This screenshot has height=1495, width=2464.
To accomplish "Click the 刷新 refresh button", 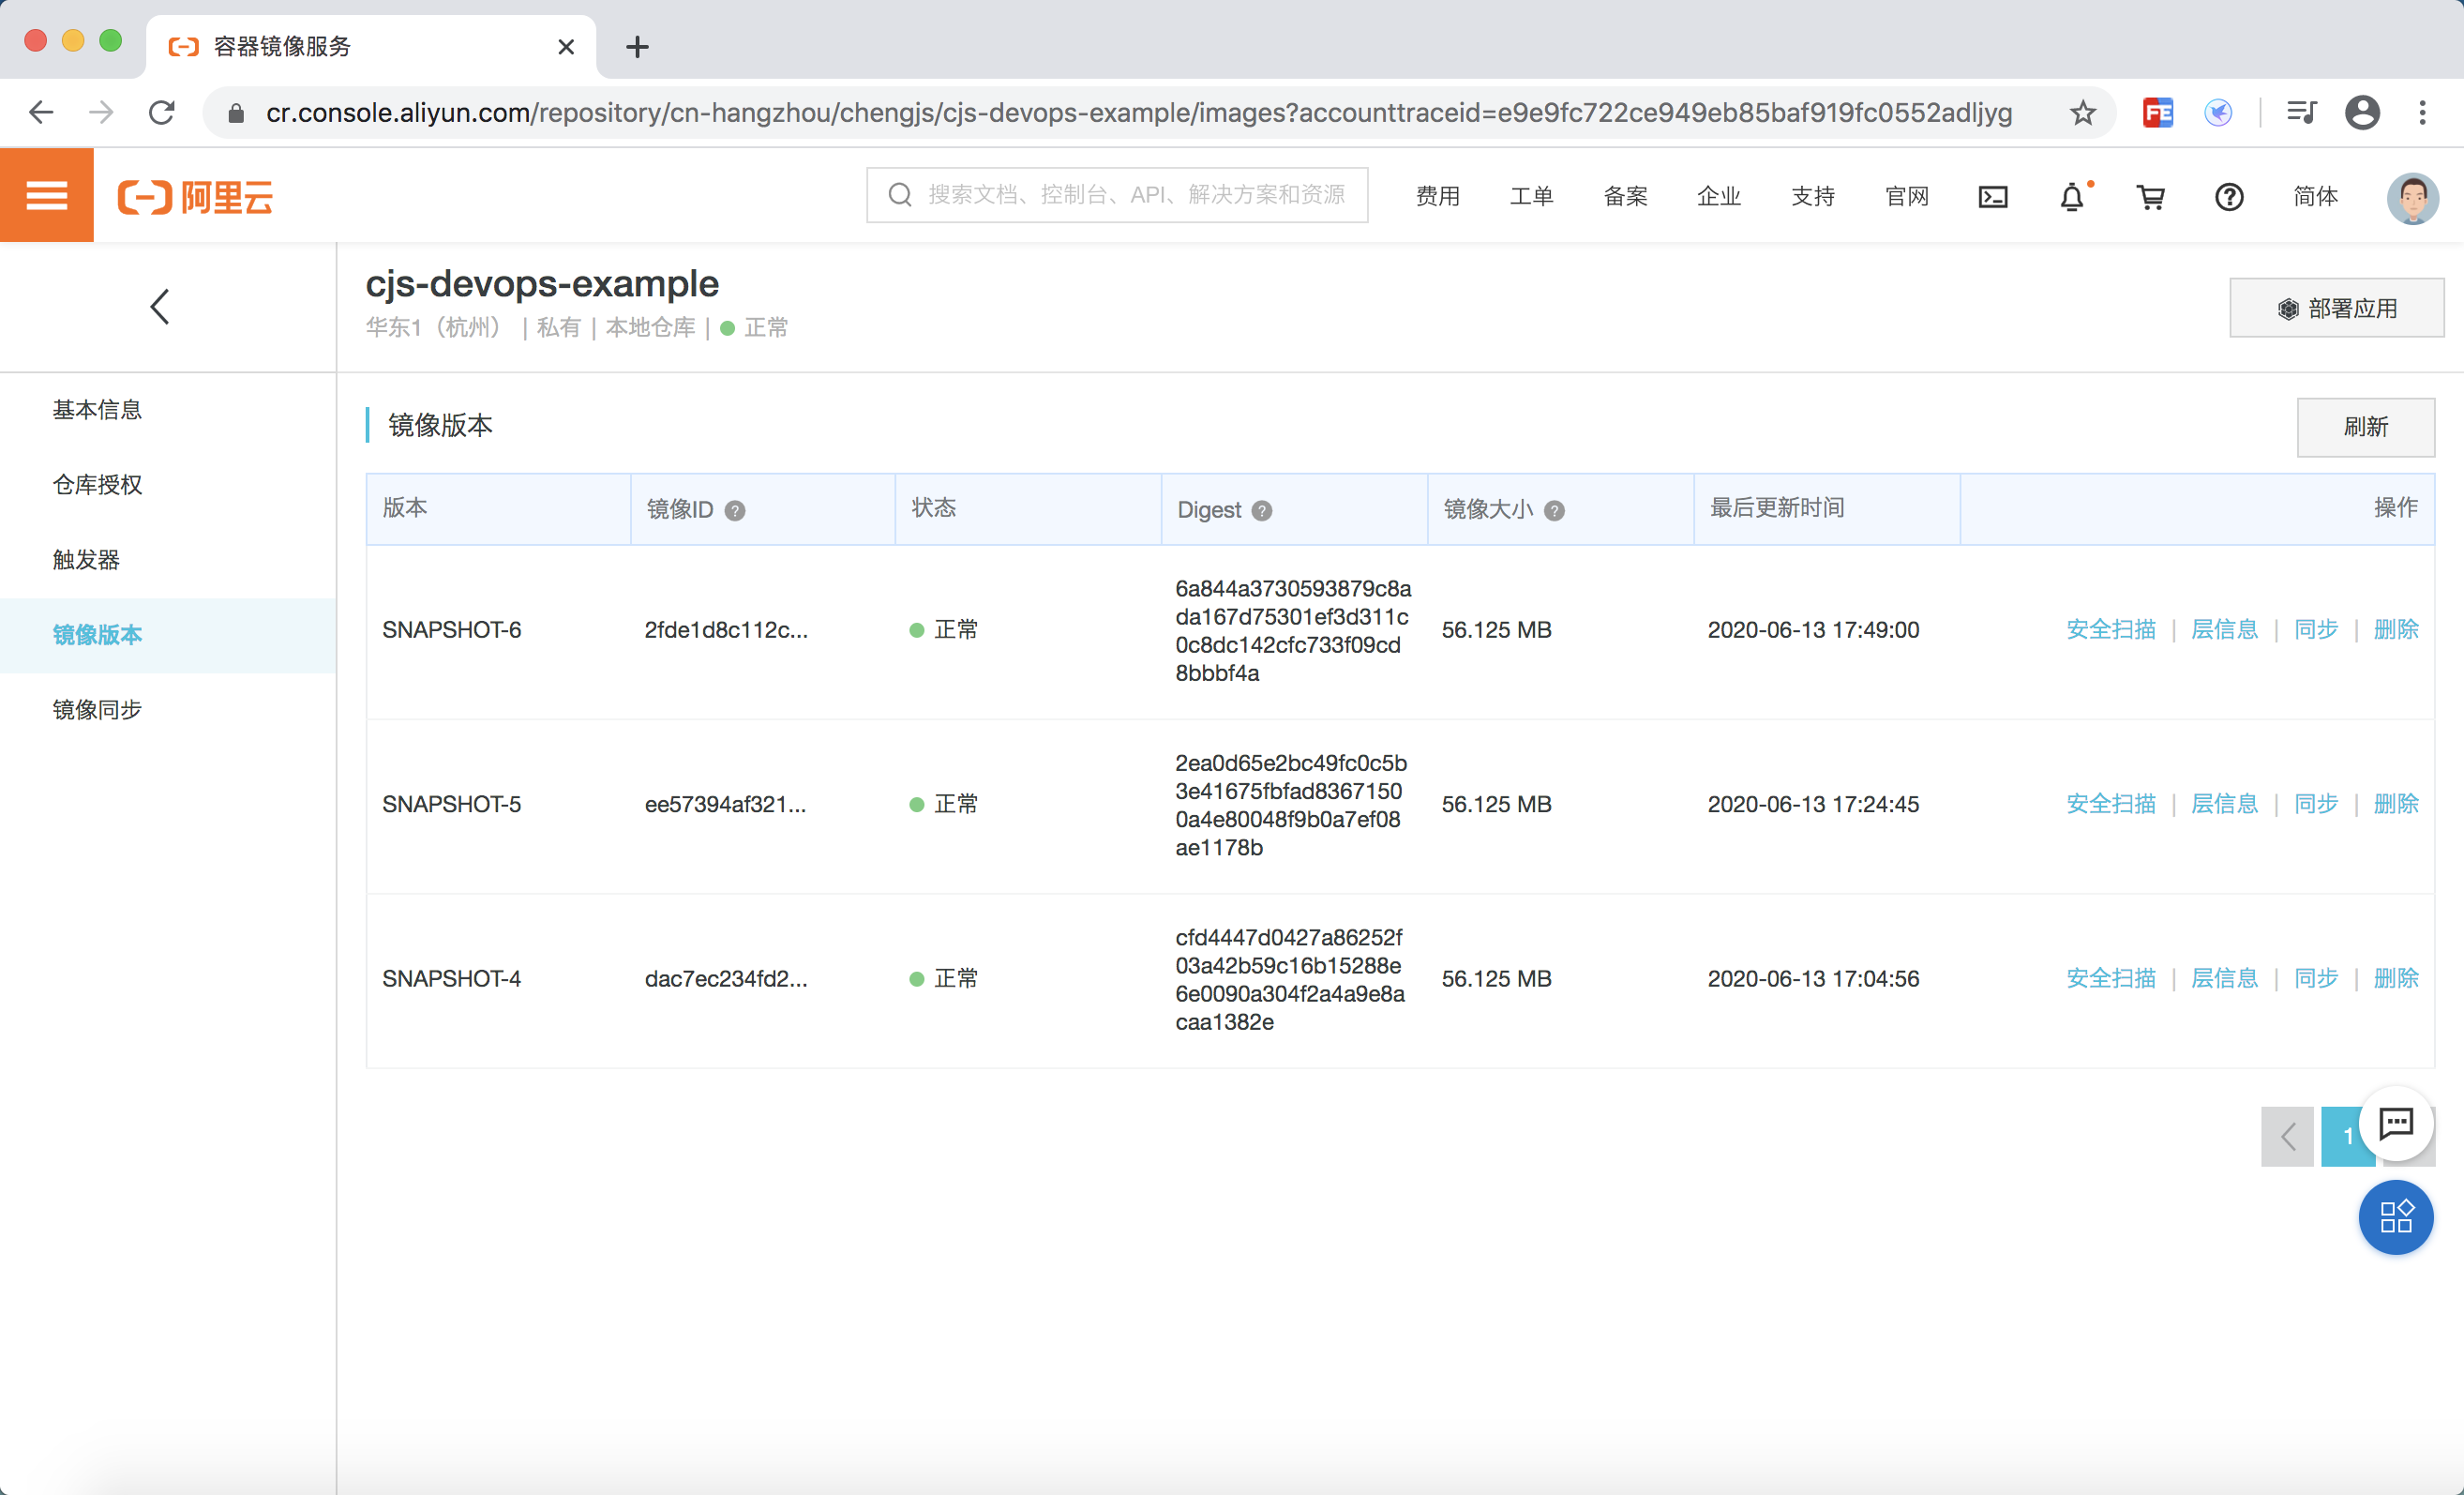I will point(2365,427).
